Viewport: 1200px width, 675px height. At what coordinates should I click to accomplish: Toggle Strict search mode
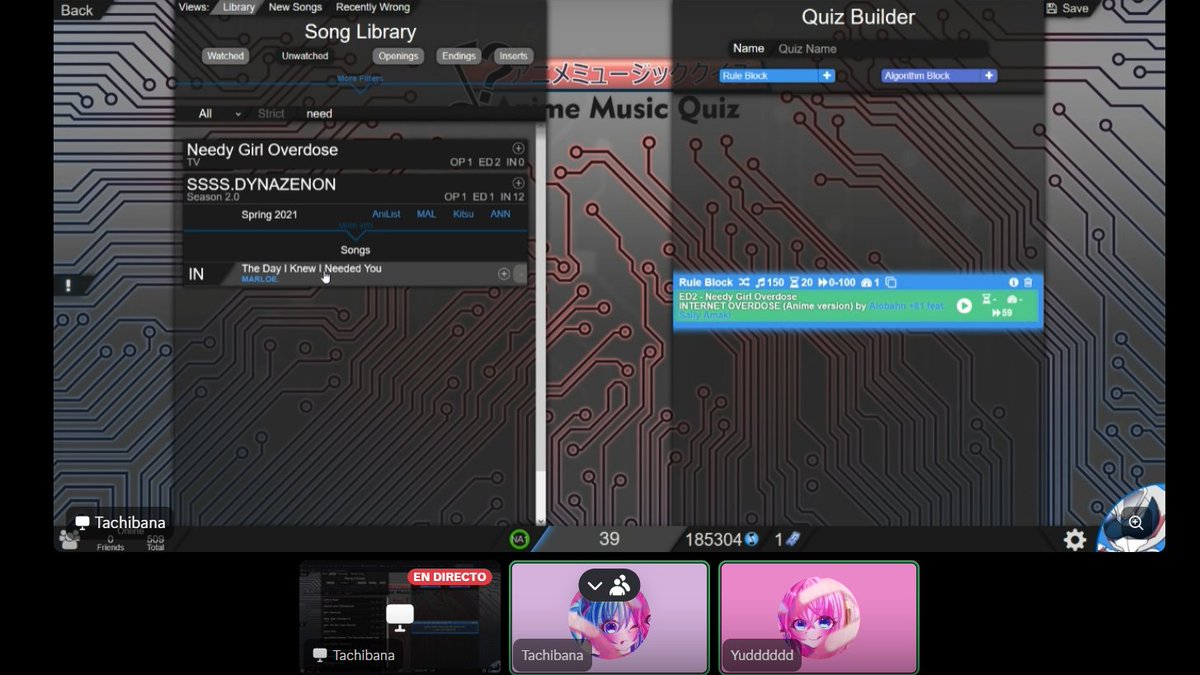click(x=271, y=114)
